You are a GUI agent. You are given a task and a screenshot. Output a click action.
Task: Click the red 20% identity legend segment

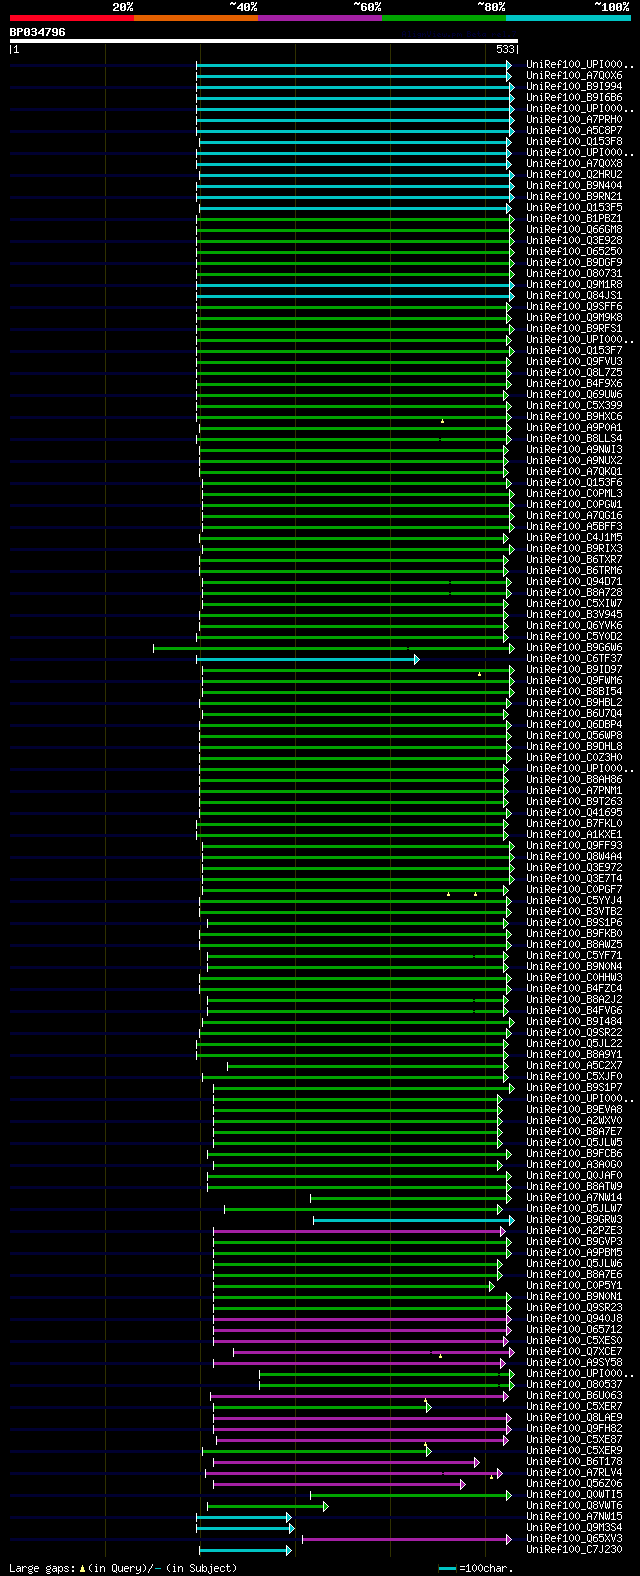71,18
